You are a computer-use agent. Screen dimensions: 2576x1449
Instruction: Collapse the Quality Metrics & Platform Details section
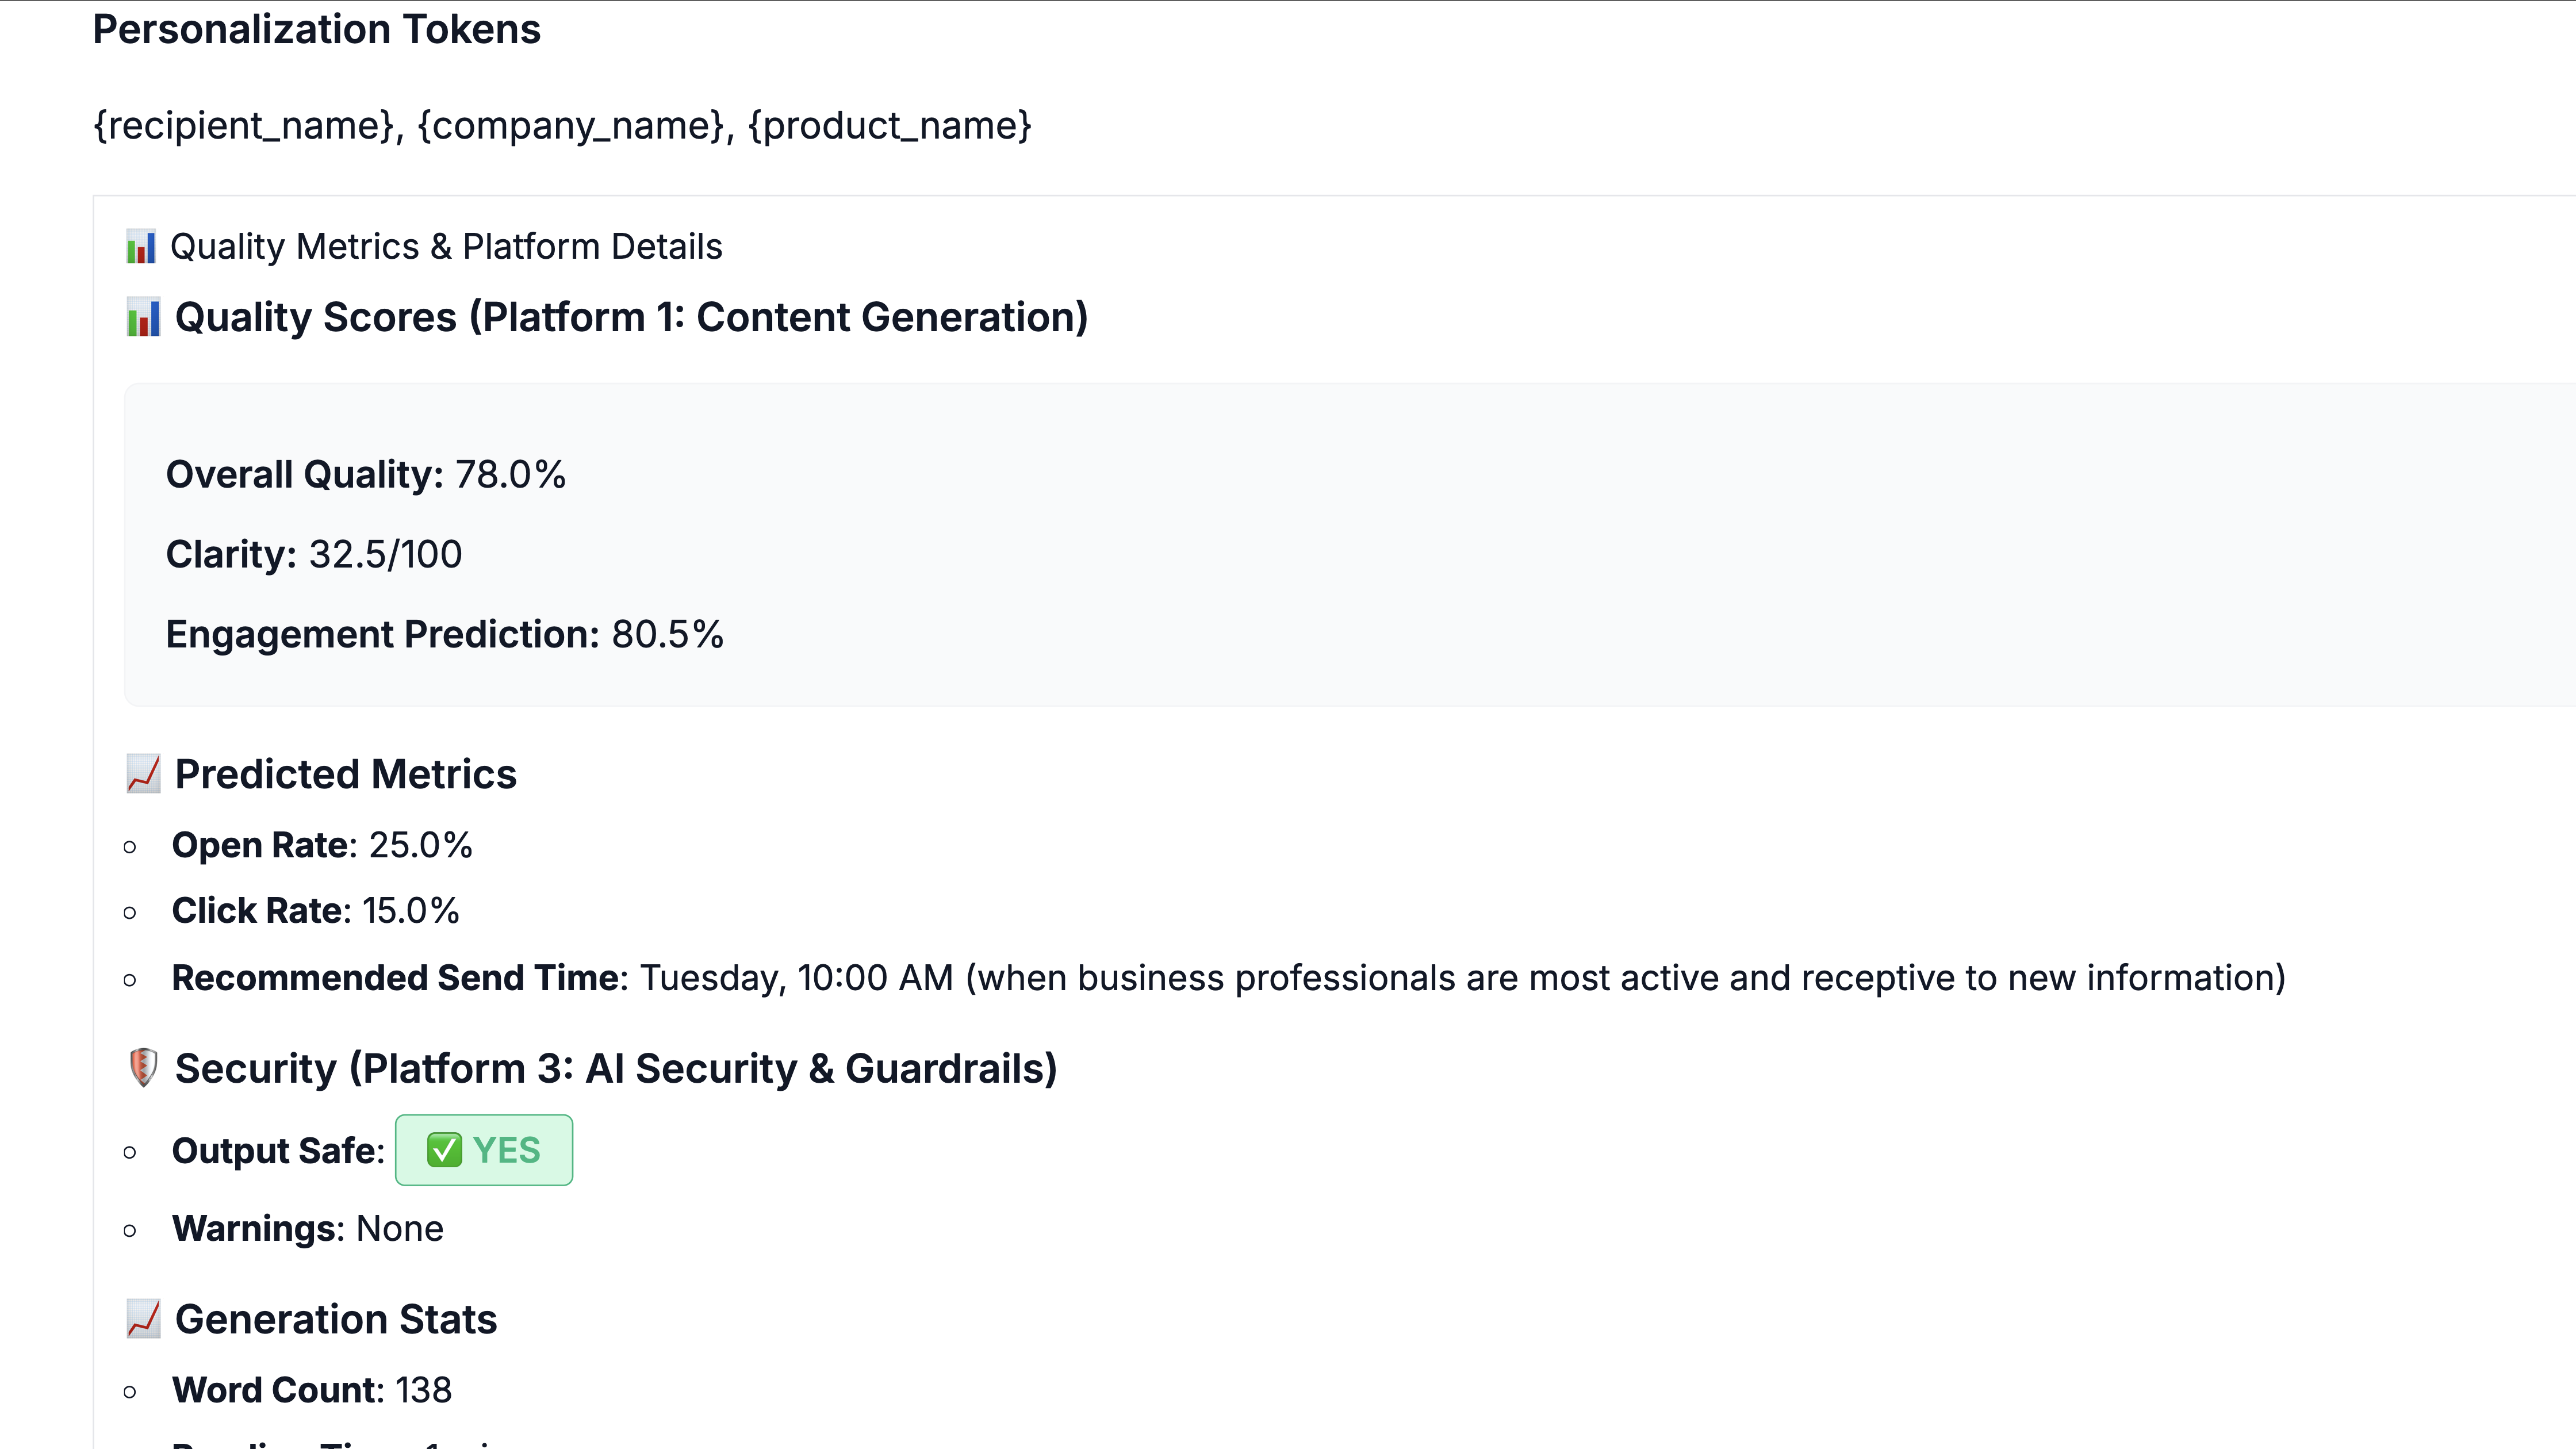click(445, 247)
